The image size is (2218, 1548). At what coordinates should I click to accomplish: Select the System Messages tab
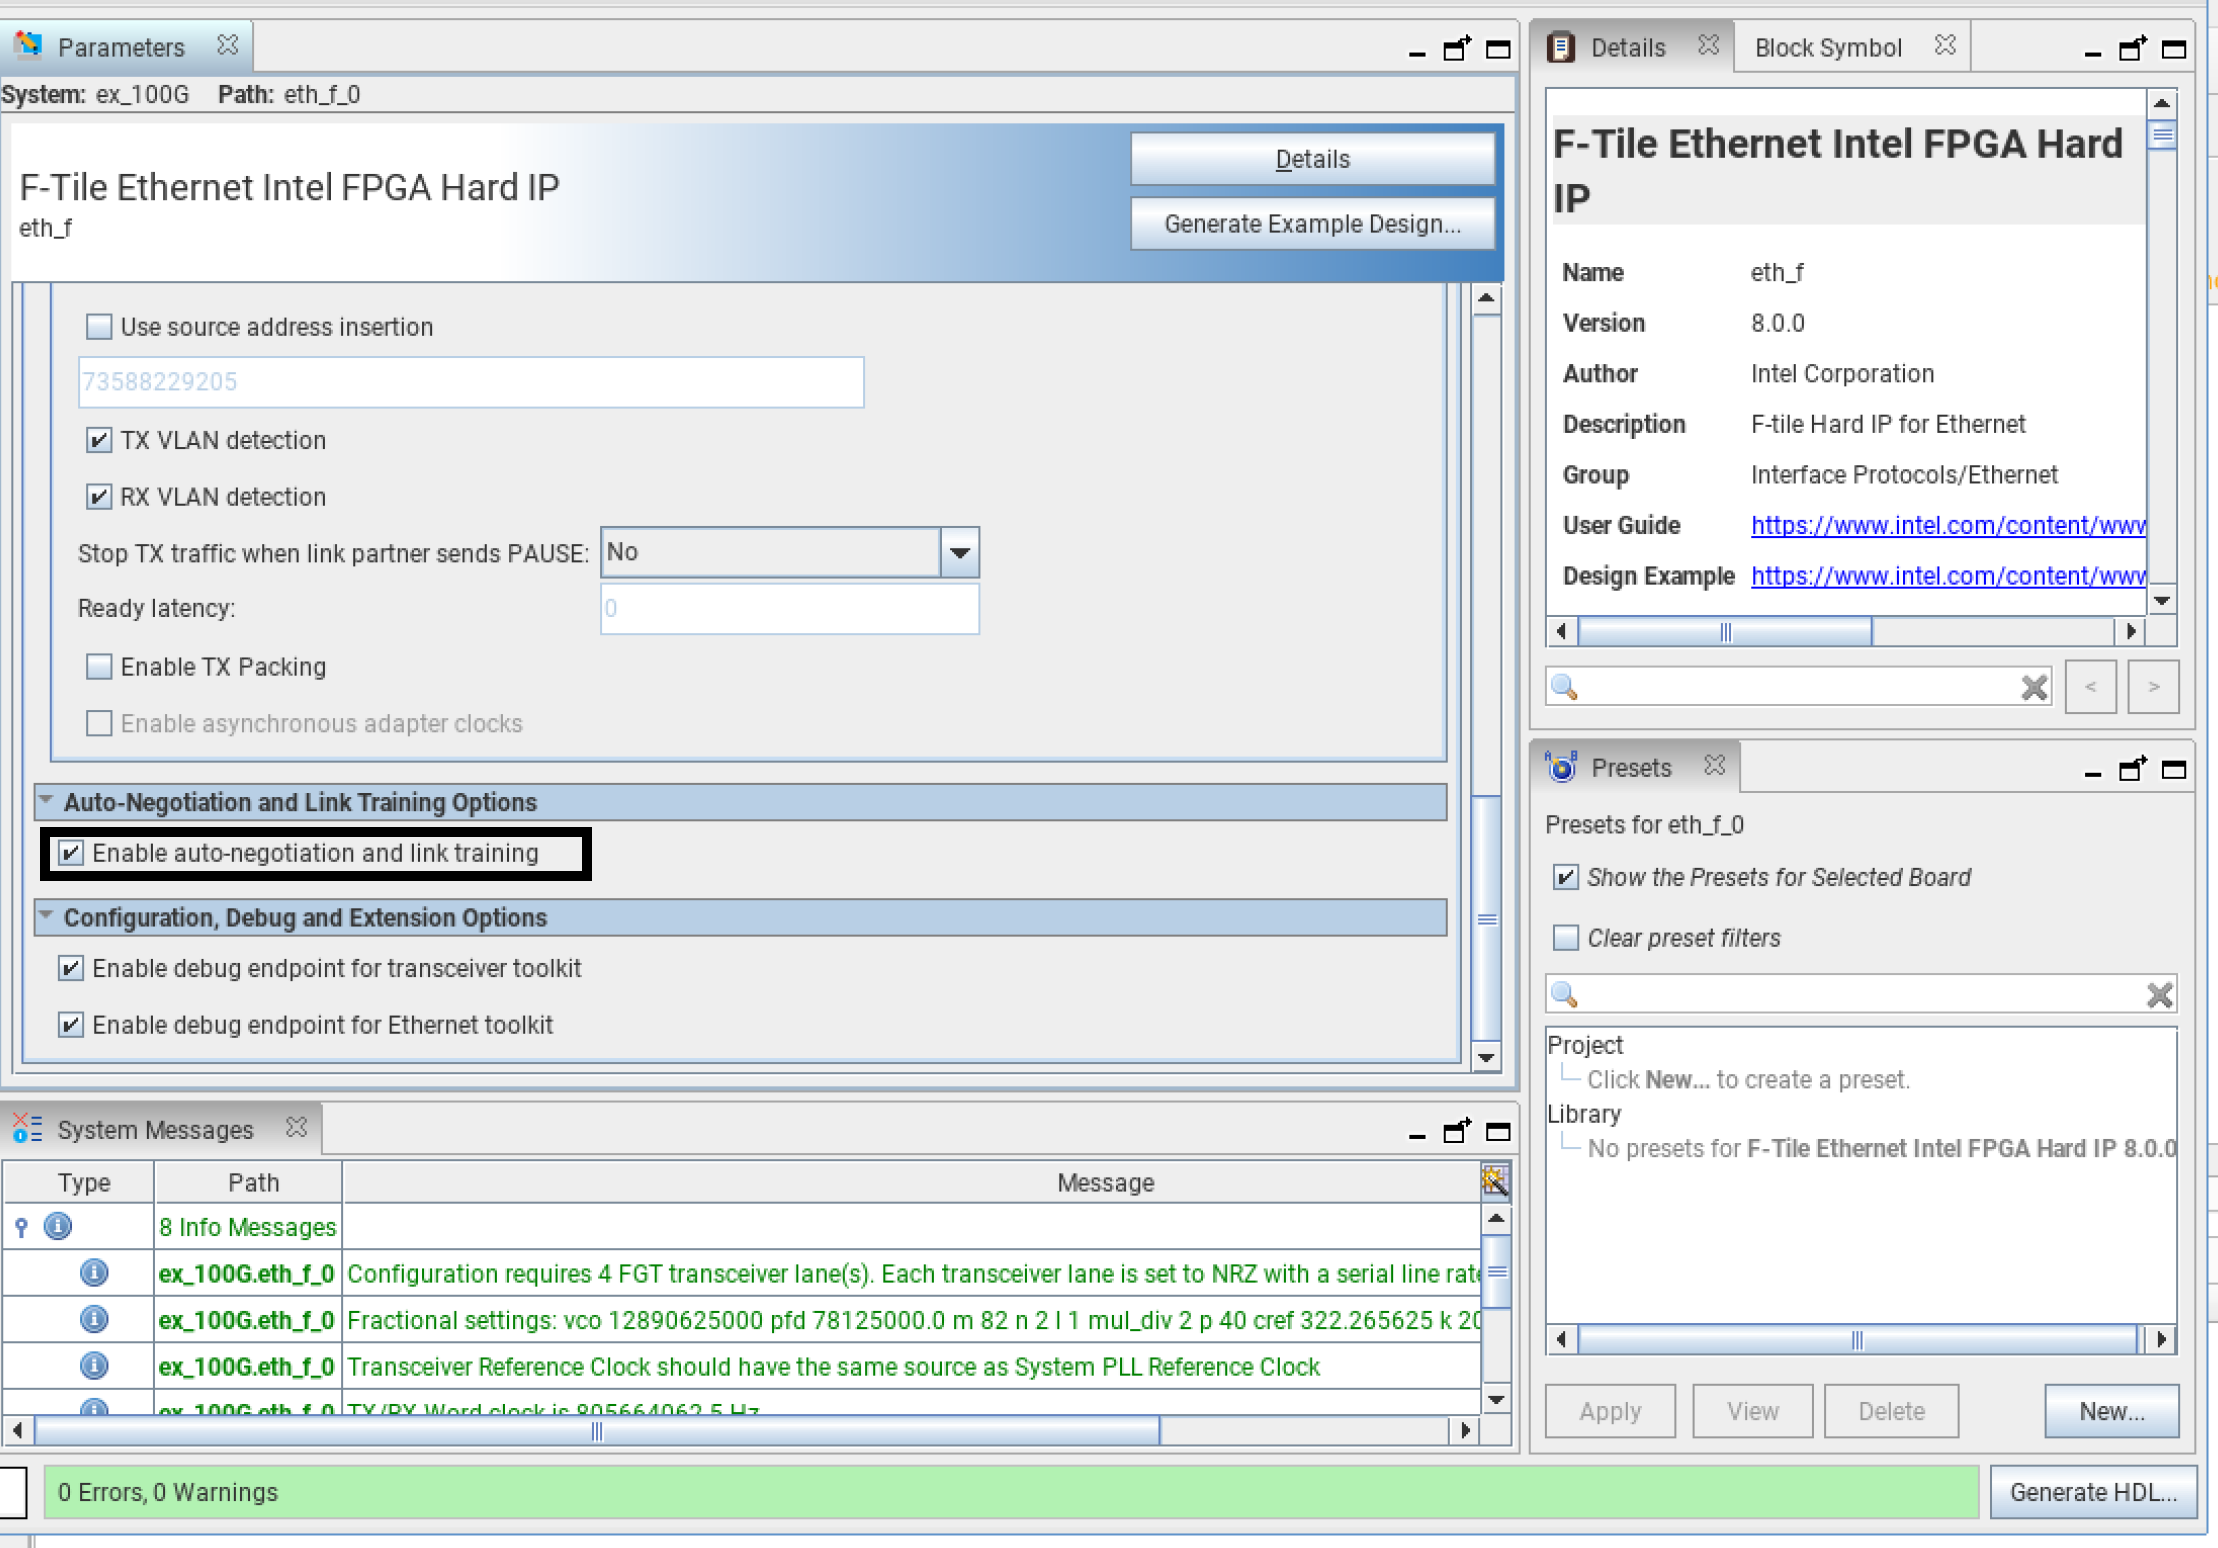point(155,1130)
